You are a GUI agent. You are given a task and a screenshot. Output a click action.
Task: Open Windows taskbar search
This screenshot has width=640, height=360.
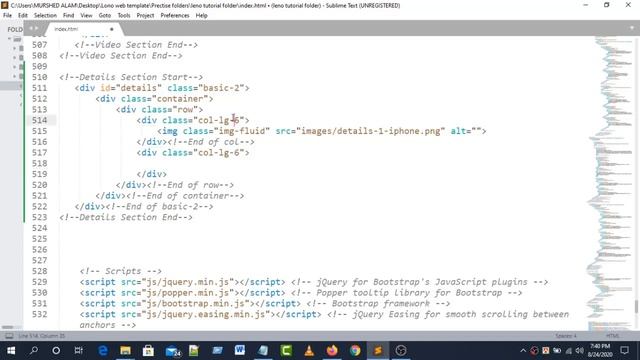34,351
